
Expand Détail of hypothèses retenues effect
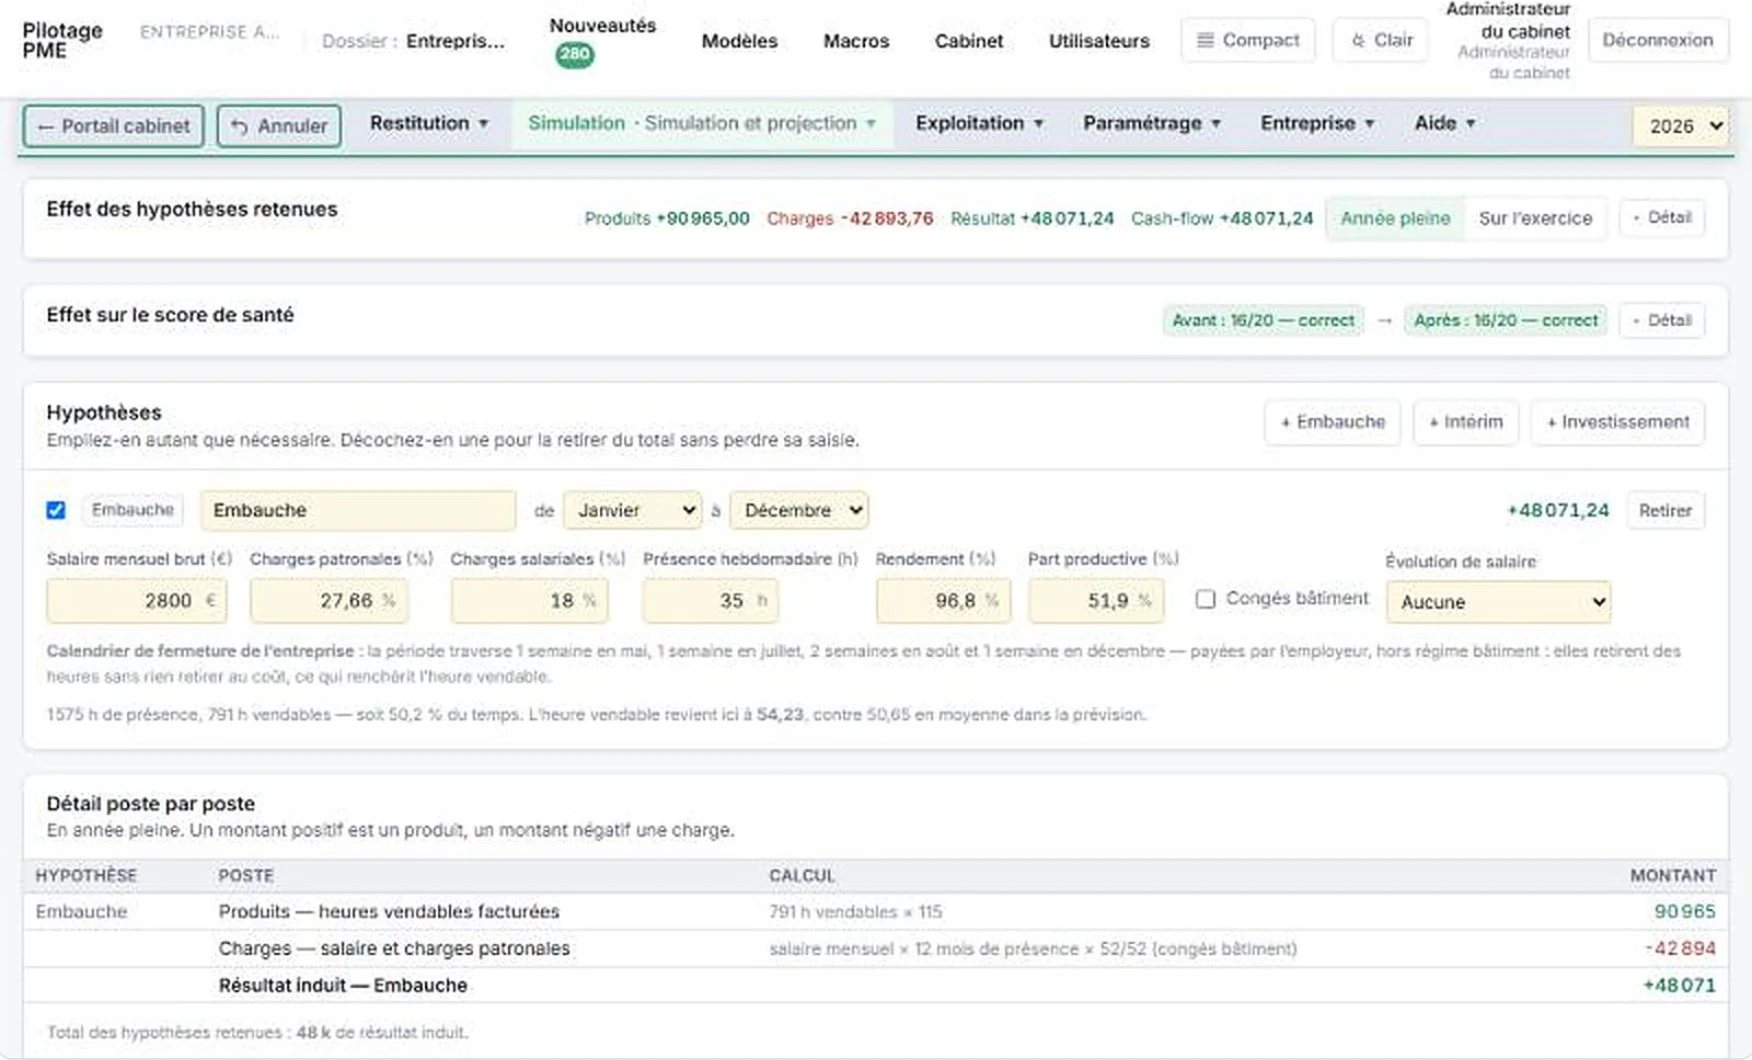[x=1662, y=217]
